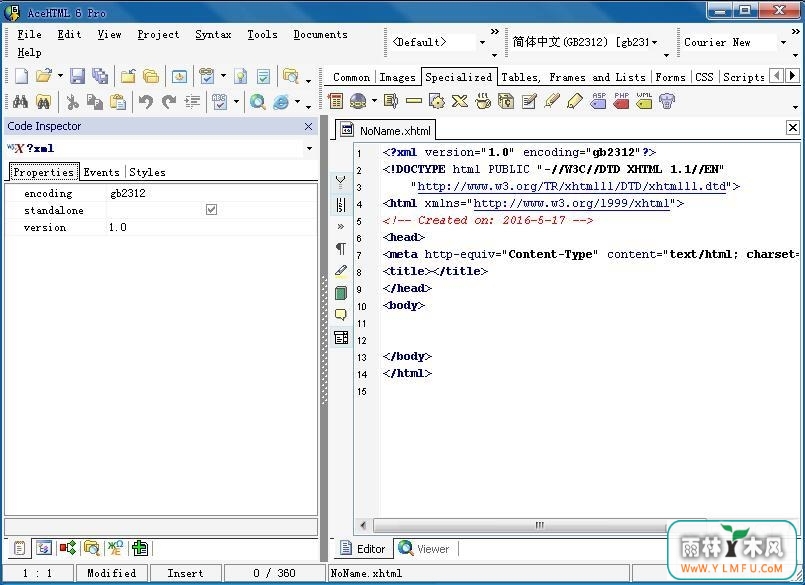Click the horizontal rule icon on Specialized toolbar
The width and height of the screenshot is (805, 585).
click(414, 101)
